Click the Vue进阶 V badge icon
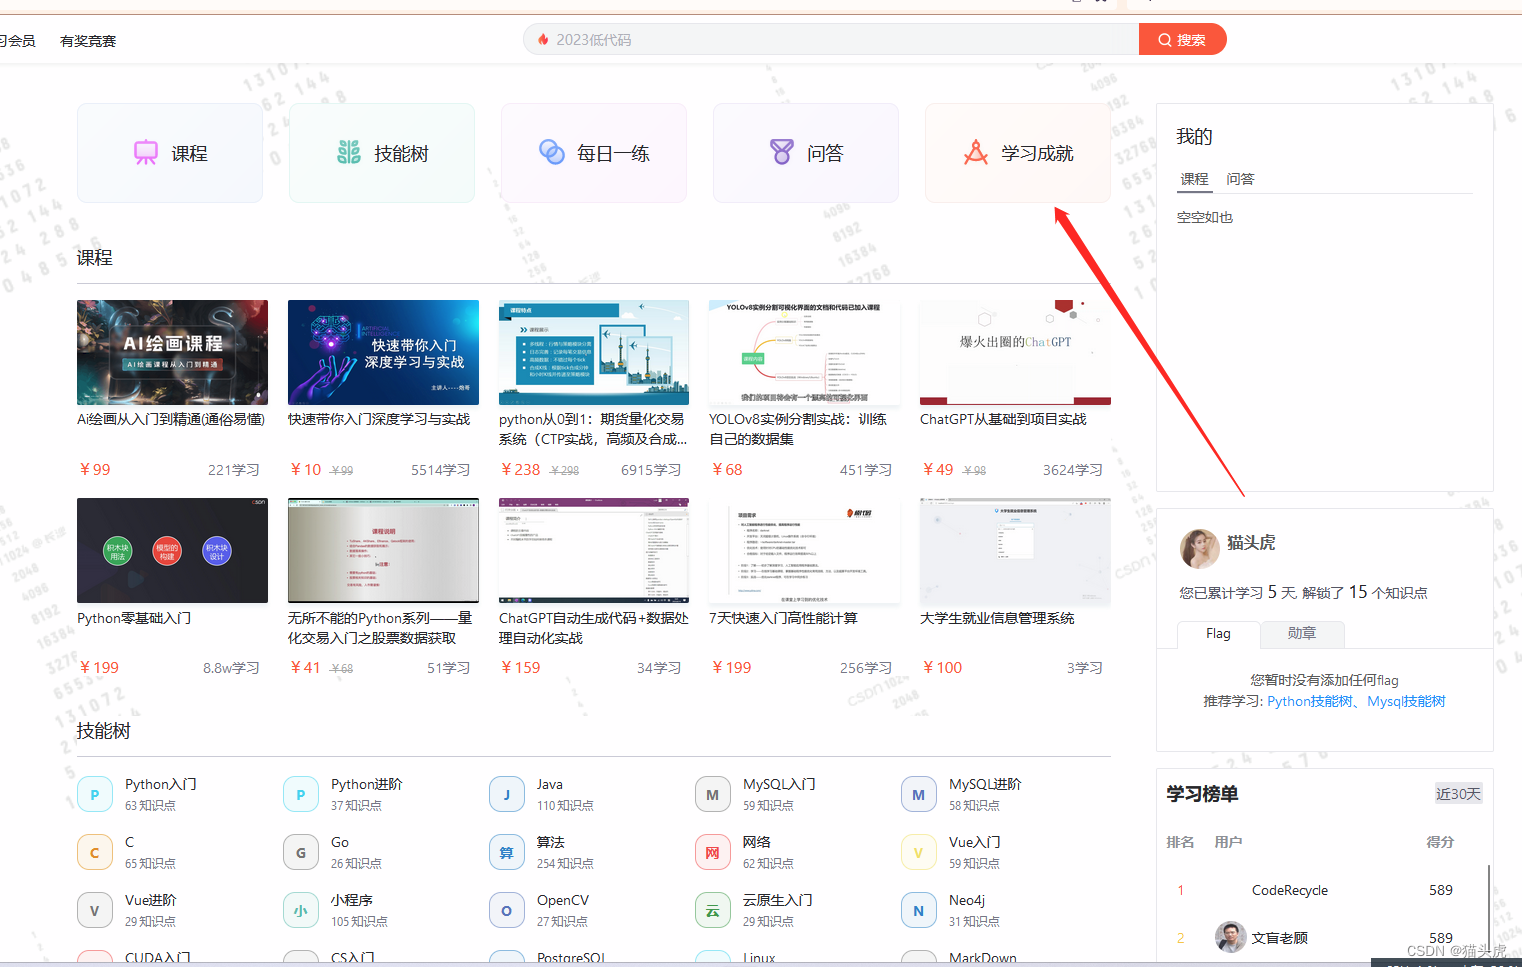This screenshot has width=1522, height=967. click(x=95, y=911)
